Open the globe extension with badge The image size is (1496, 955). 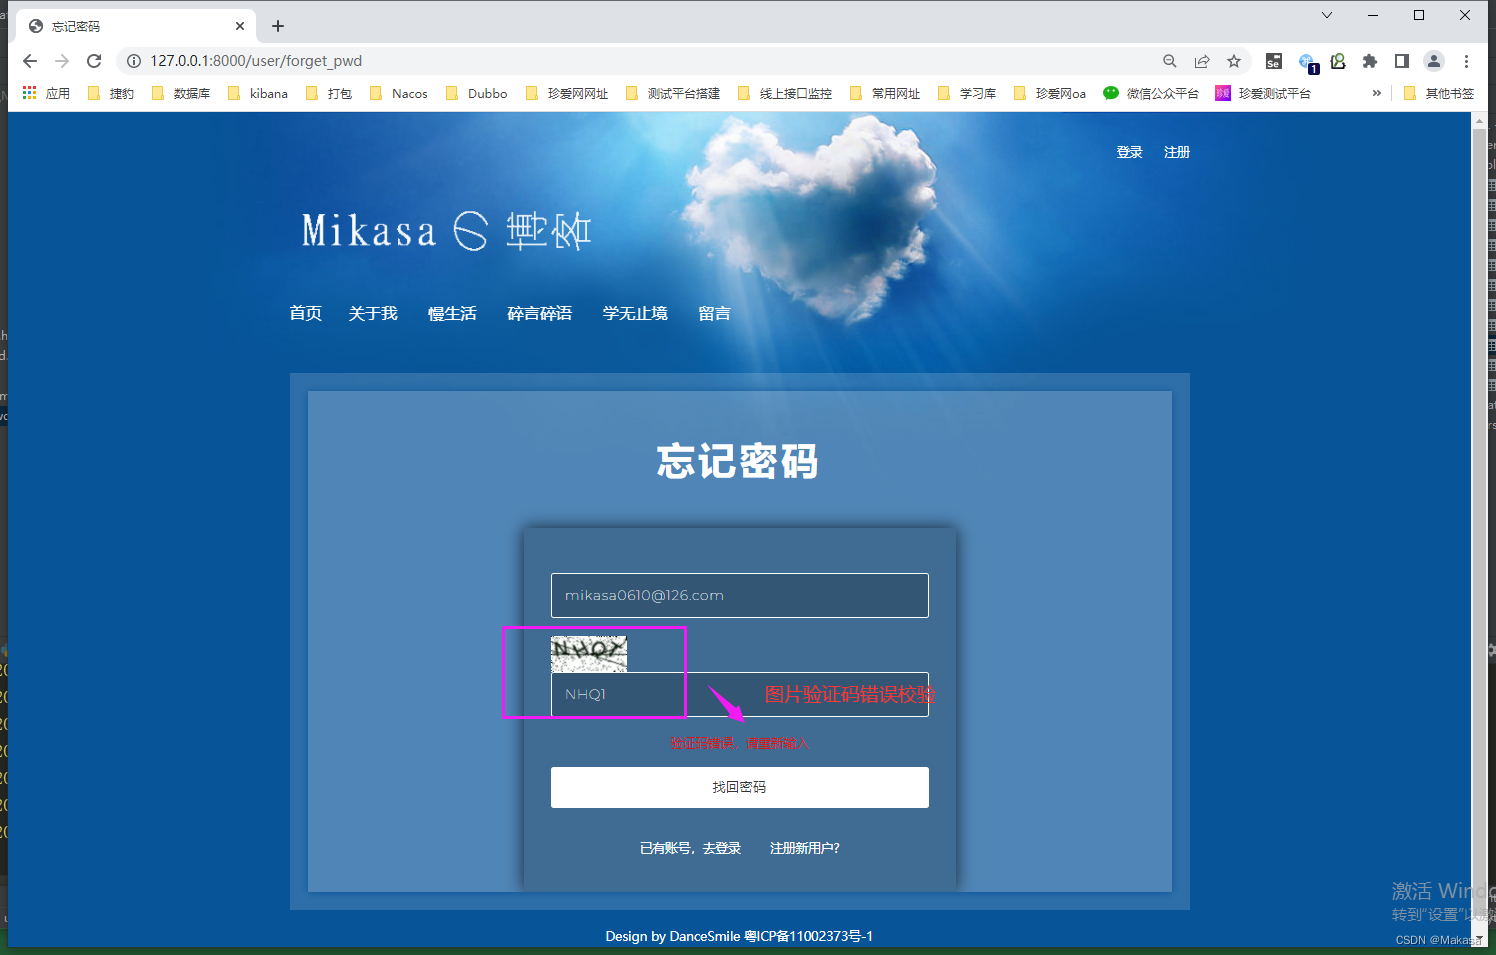(1308, 62)
